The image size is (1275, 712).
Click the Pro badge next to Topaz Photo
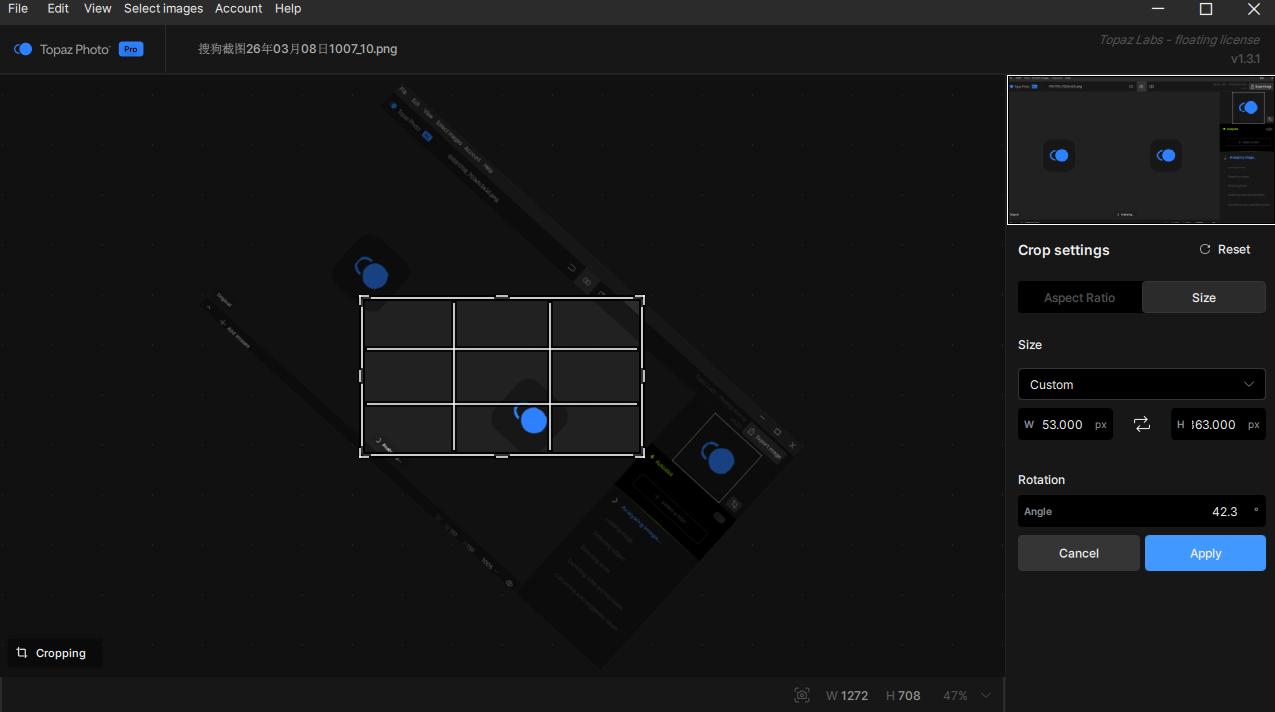[130, 49]
